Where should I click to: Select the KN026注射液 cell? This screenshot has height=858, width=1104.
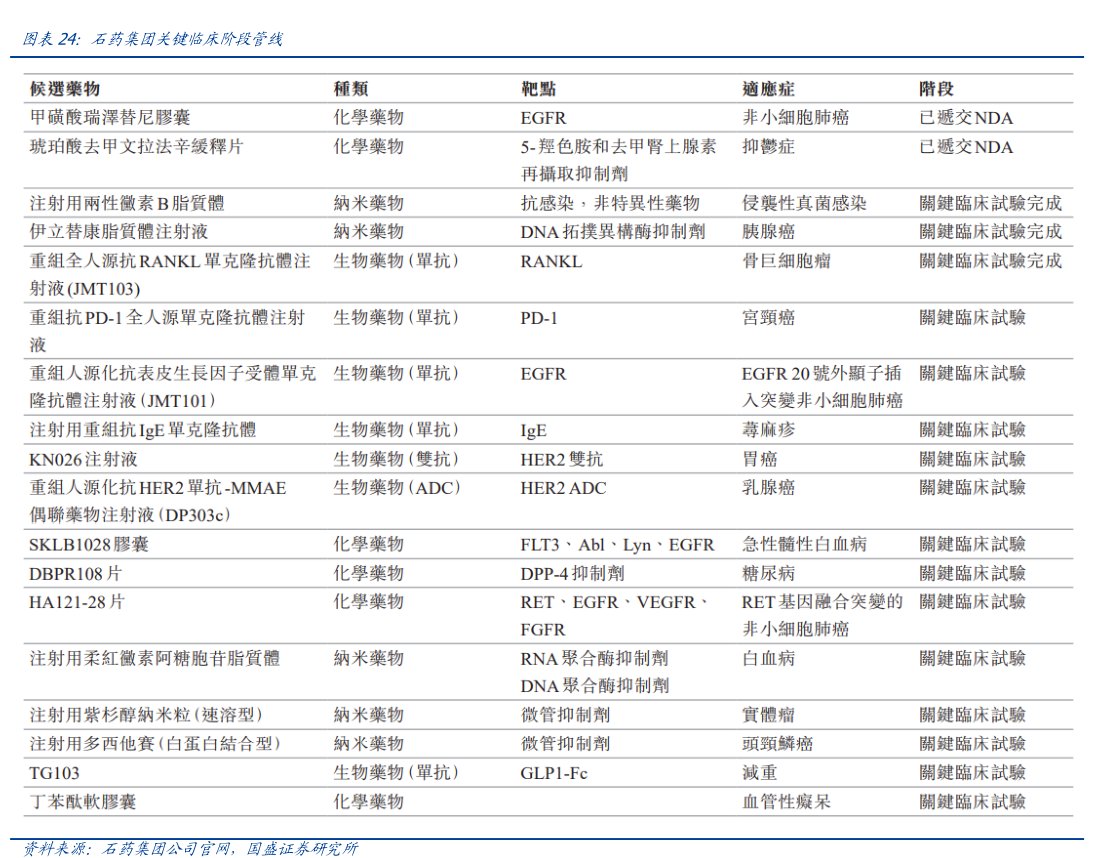point(83,460)
